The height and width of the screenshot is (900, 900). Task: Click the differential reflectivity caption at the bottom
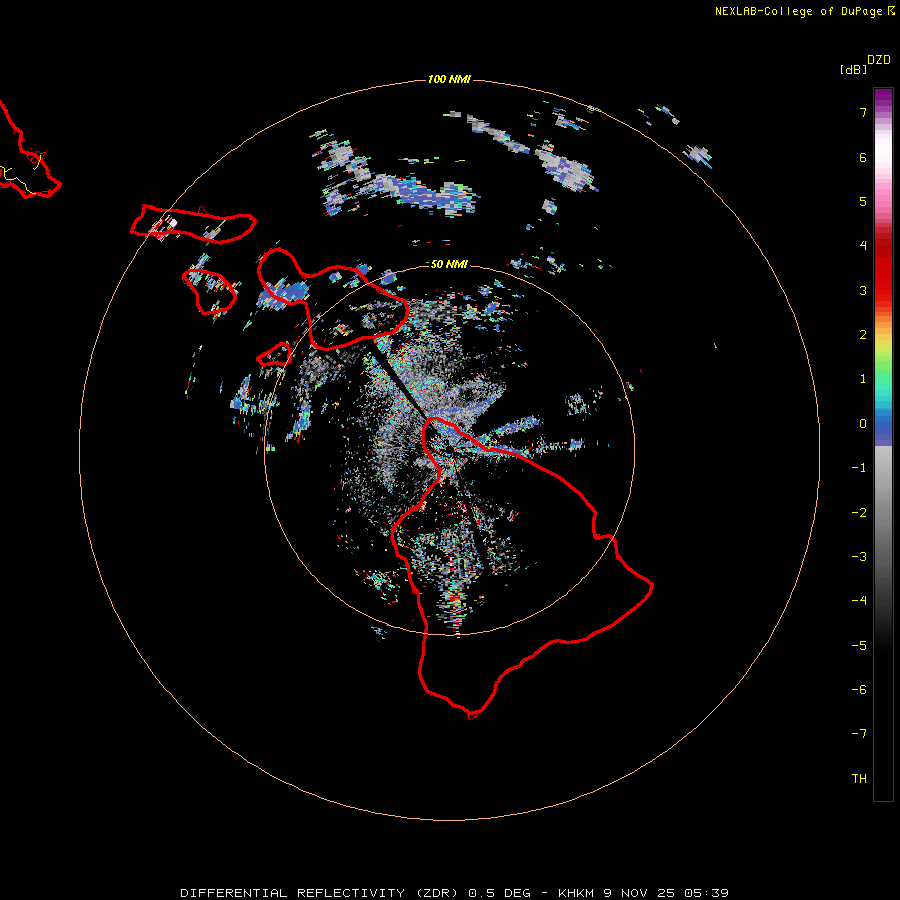[454, 893]
